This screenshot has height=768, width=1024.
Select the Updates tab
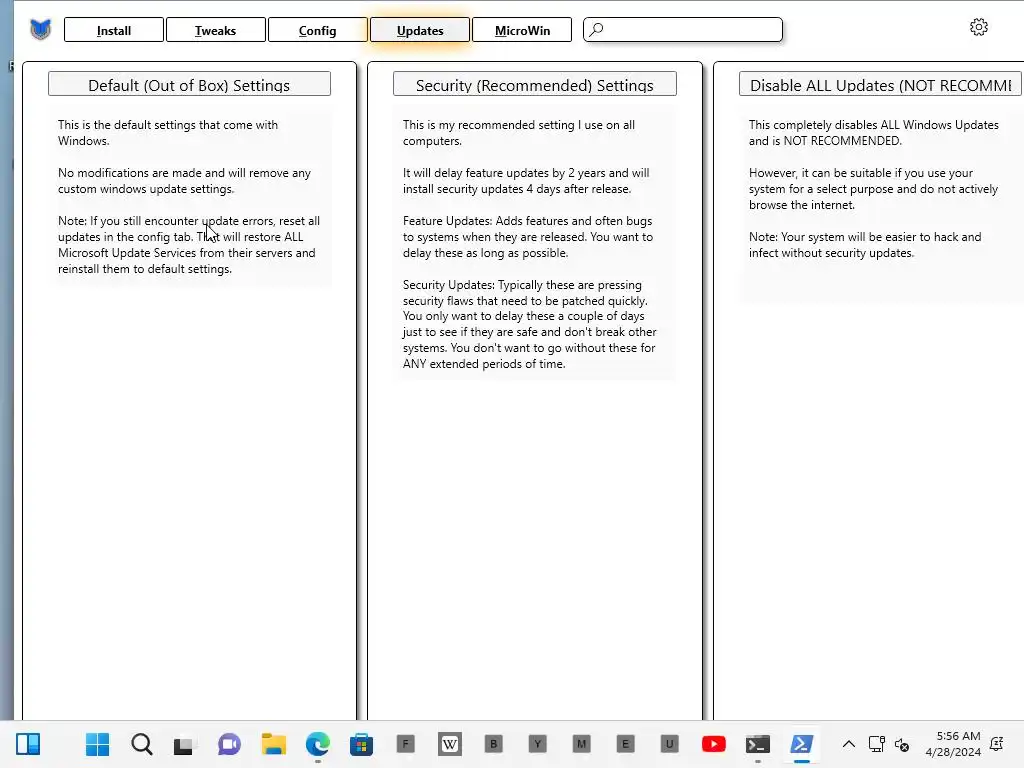[420, 30]
